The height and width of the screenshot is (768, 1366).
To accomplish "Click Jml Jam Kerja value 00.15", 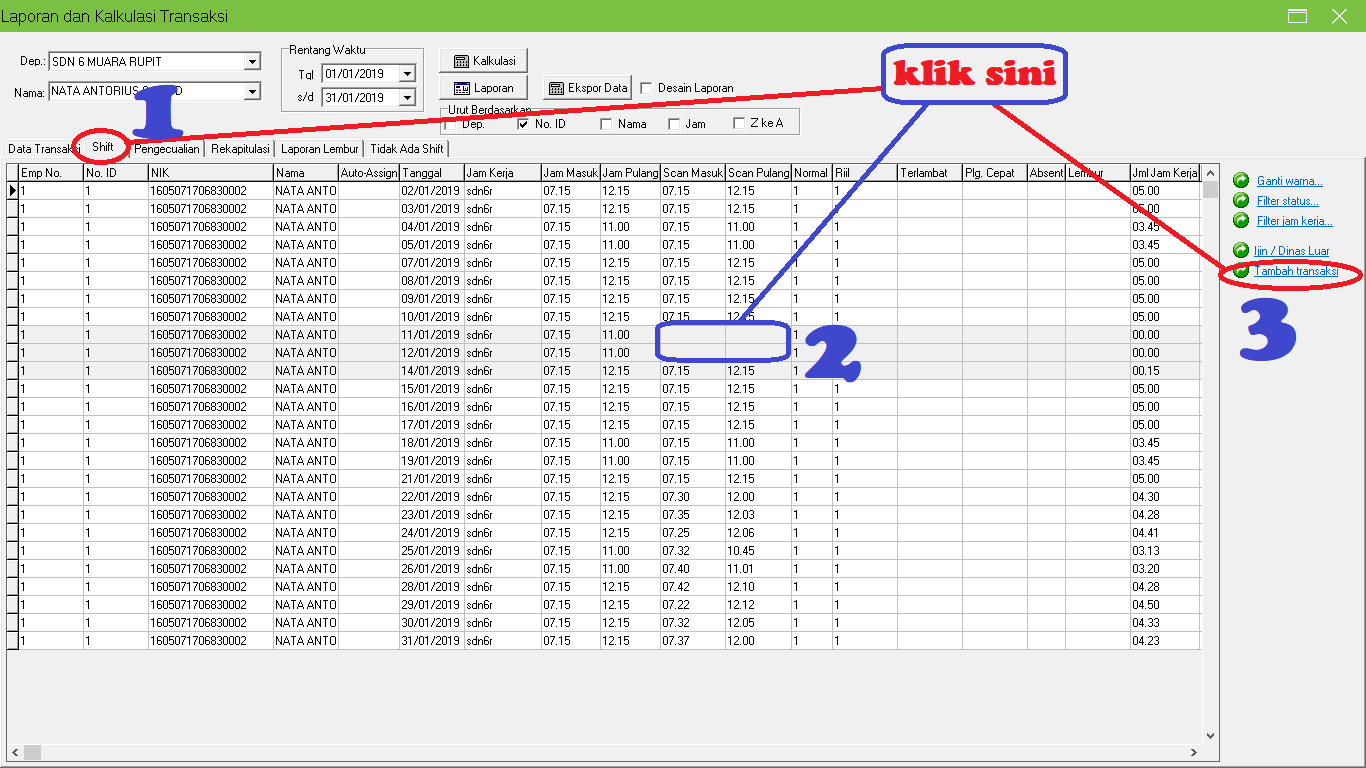I will (x=1165, y=371).
